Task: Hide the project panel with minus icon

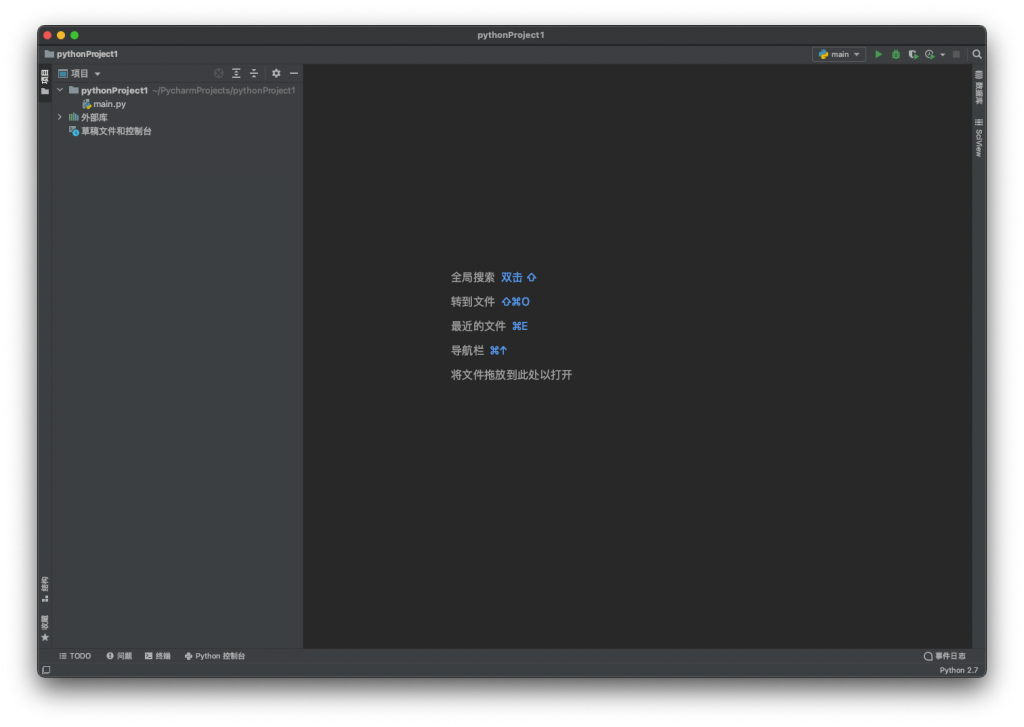Action: [294, 73]
